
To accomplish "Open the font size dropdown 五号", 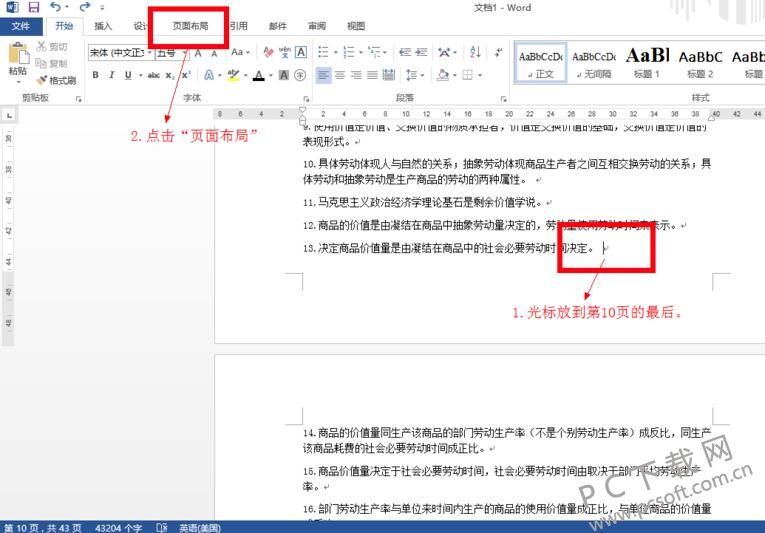I will pos(171,53).
